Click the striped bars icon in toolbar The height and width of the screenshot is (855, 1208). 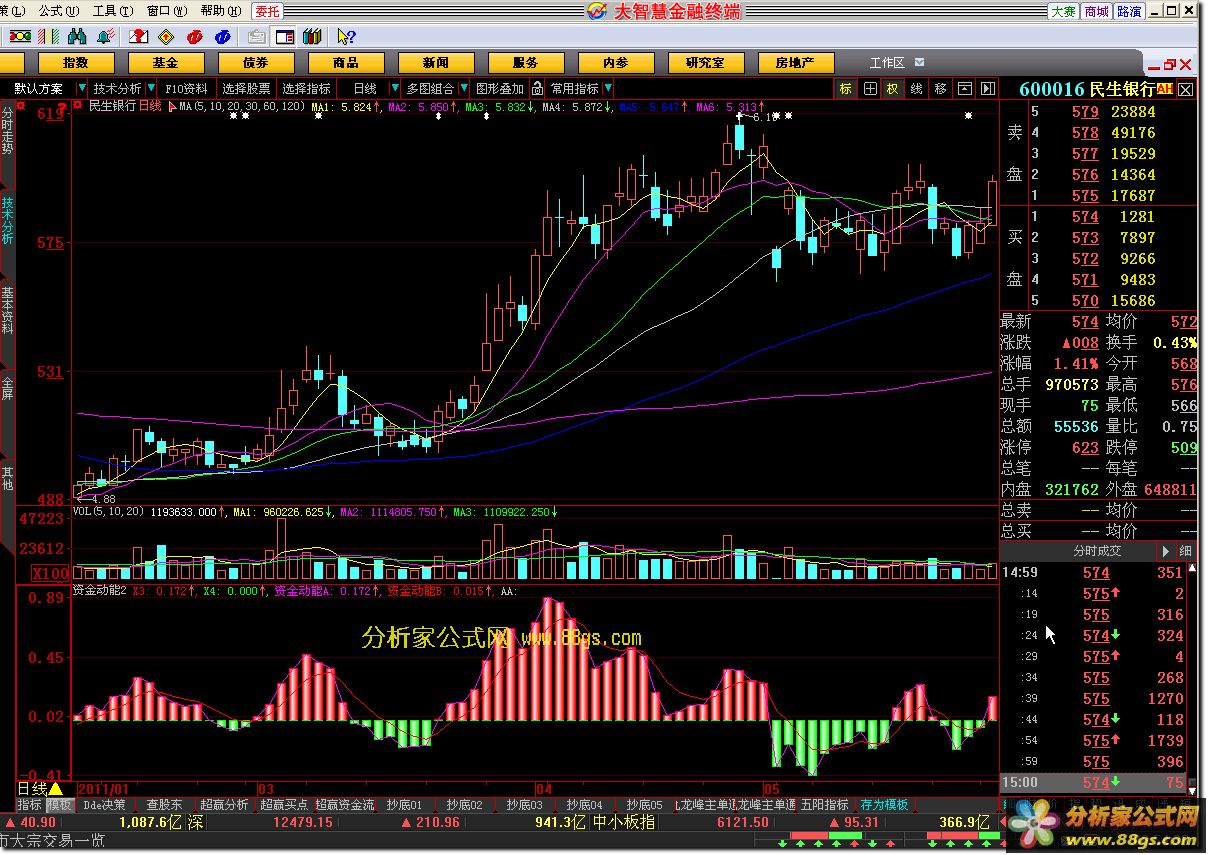(x=48, y=37)
